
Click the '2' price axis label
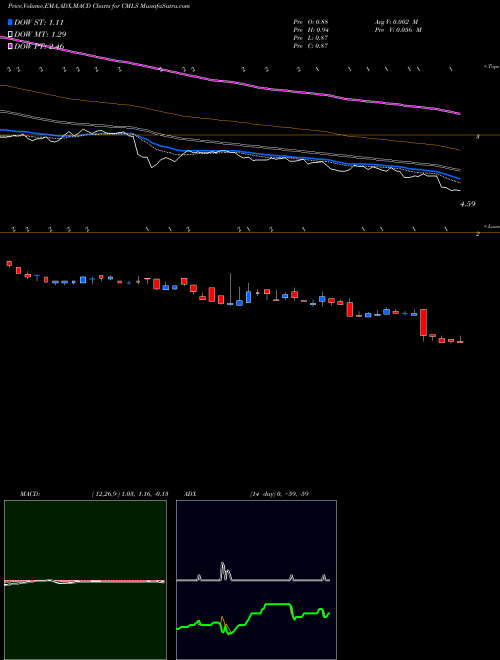click(478, 234)
